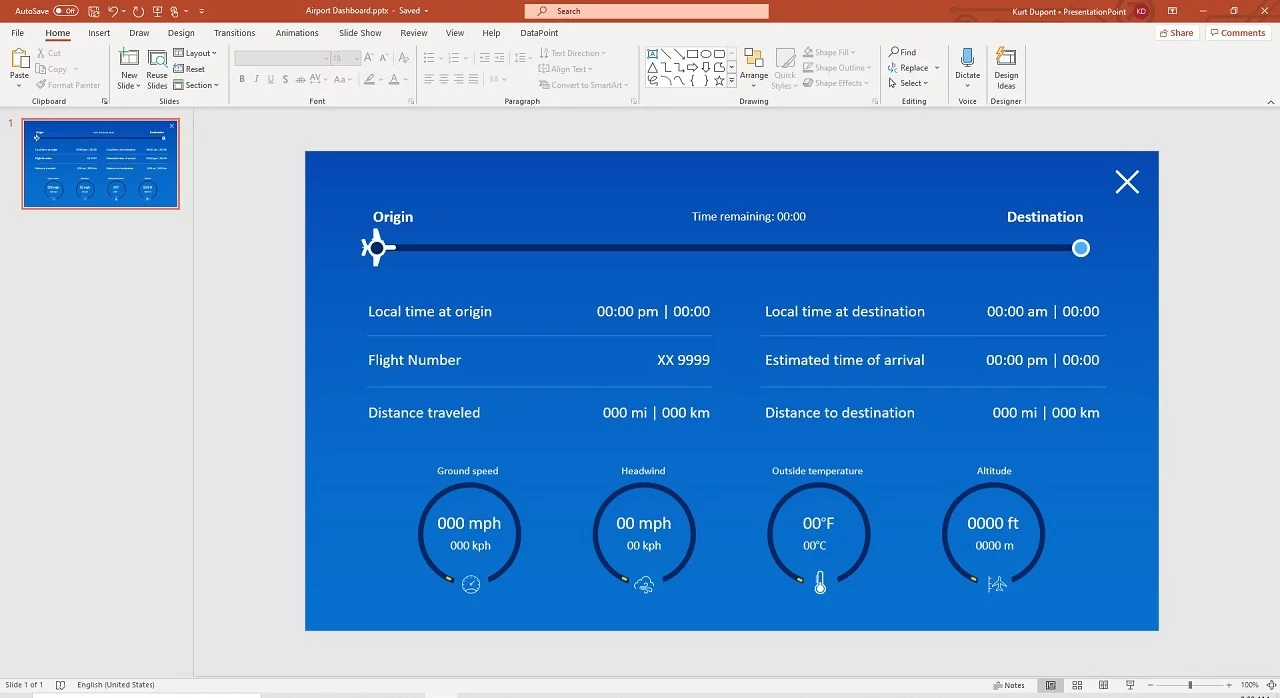Open Reading View from status bar
Viewport: 1280px width, 698px height.
[x=1103, y=685]
